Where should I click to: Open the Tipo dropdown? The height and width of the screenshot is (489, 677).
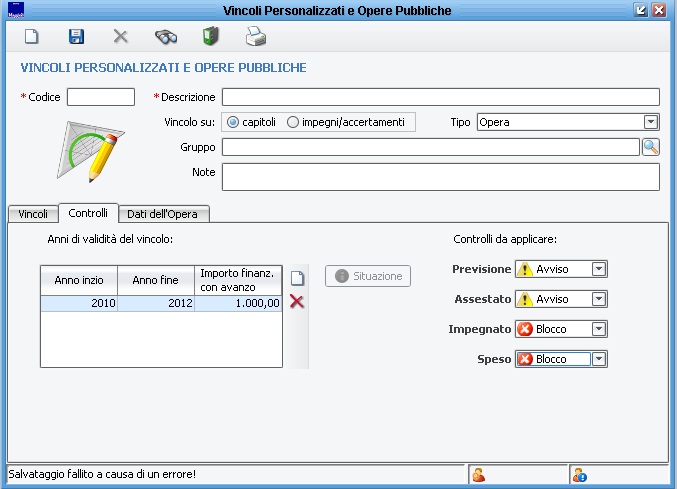tap(651, 122)
